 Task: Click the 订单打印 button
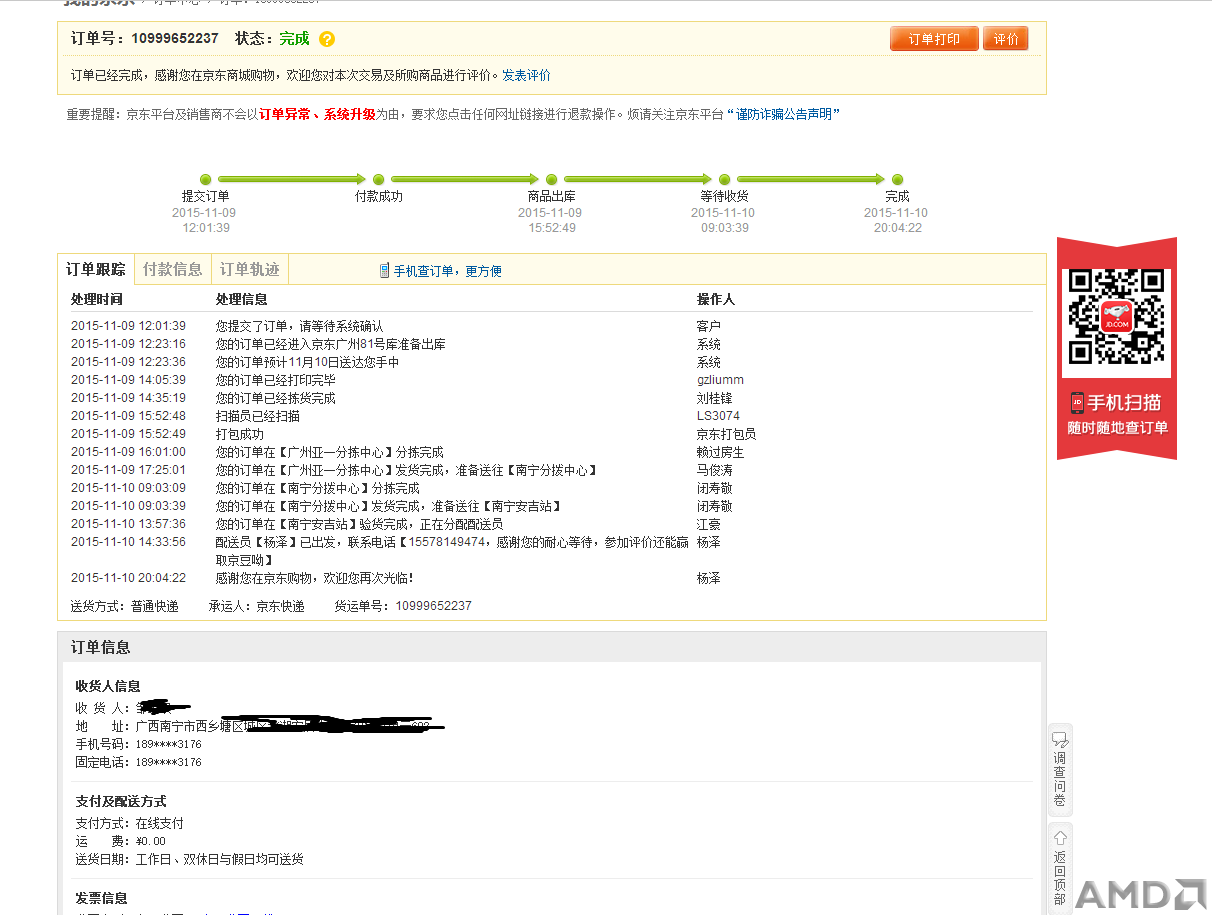pyautogui.click(x=934, y=39)
